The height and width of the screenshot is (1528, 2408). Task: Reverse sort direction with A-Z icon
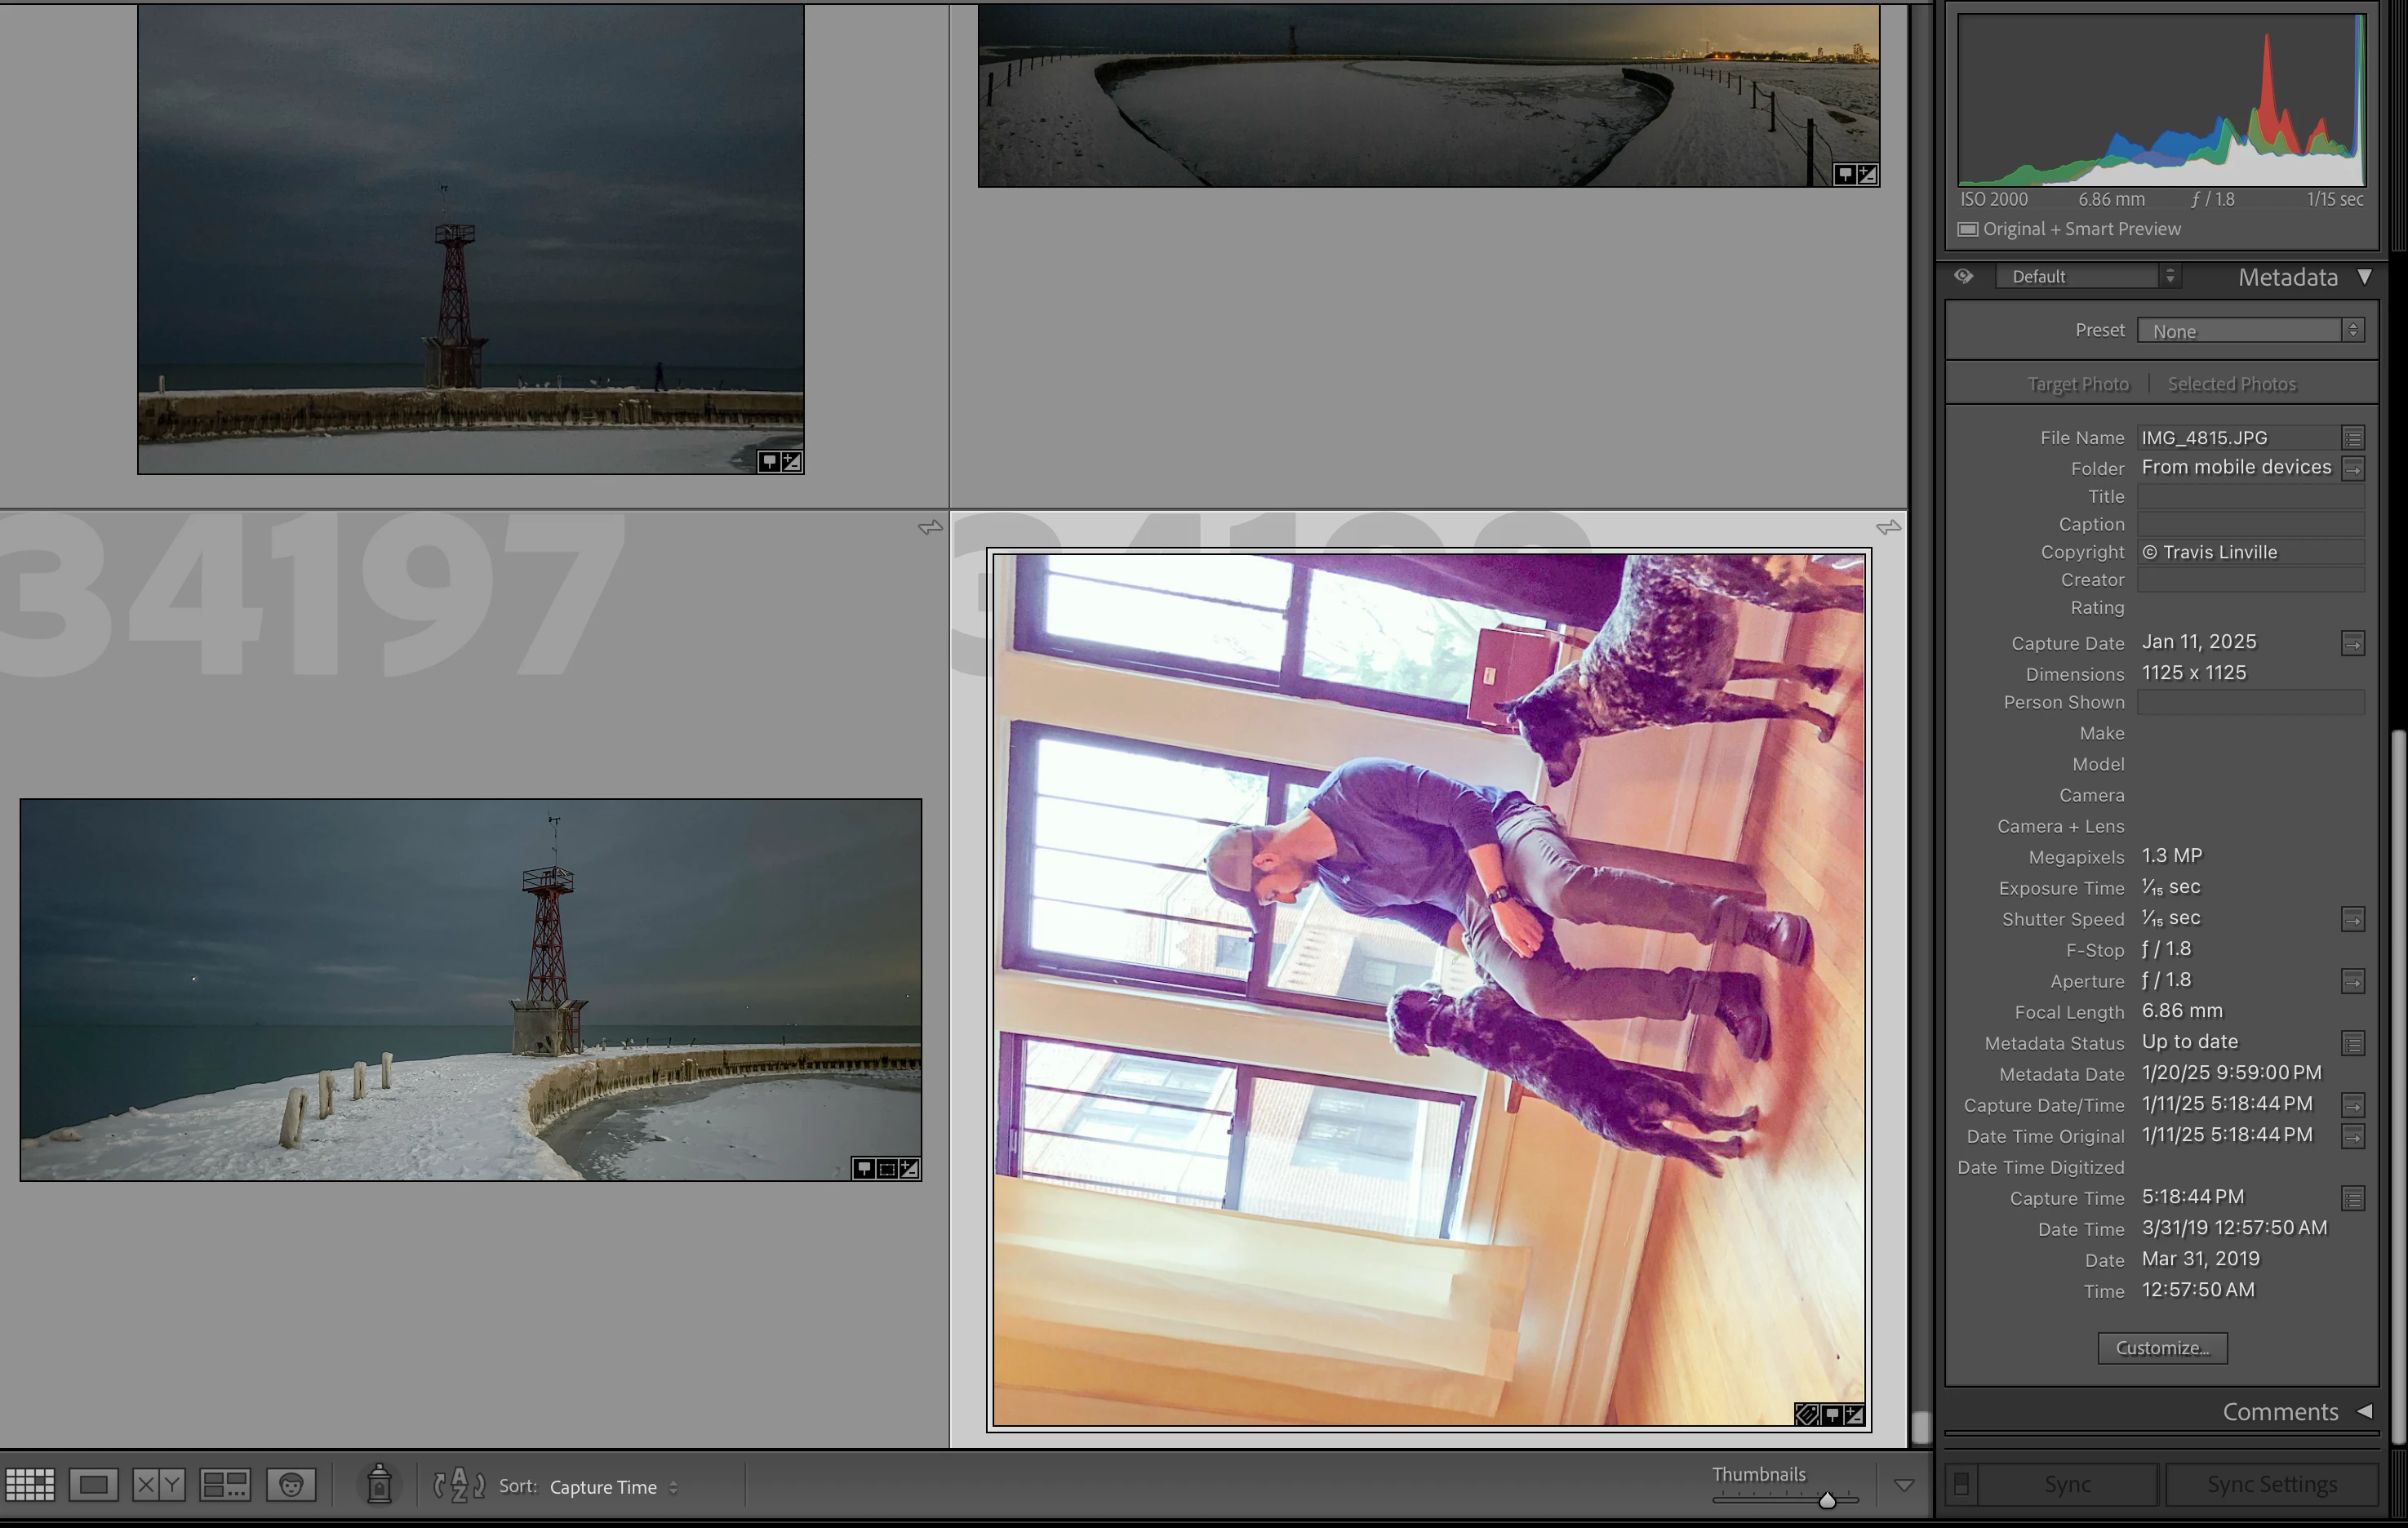[459, 1485]
